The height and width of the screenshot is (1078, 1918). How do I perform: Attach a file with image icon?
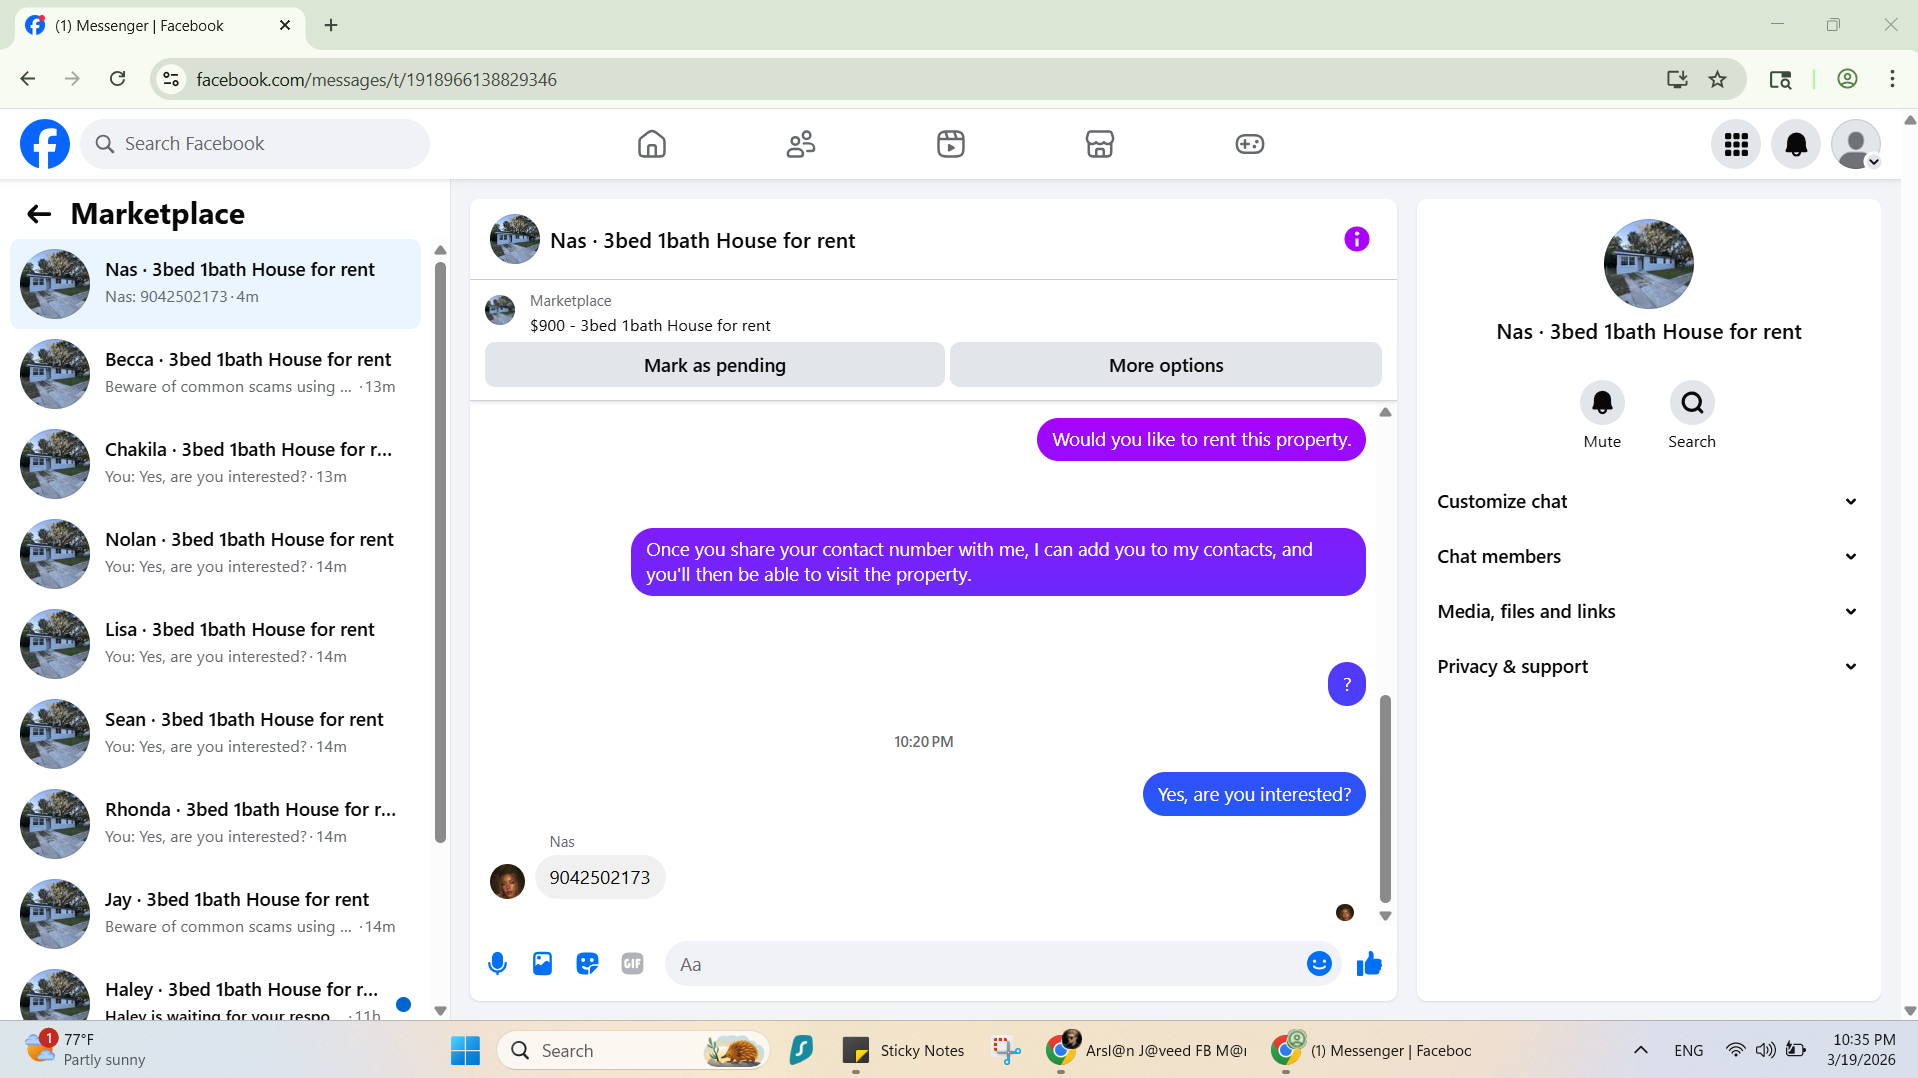pos(542,964)
